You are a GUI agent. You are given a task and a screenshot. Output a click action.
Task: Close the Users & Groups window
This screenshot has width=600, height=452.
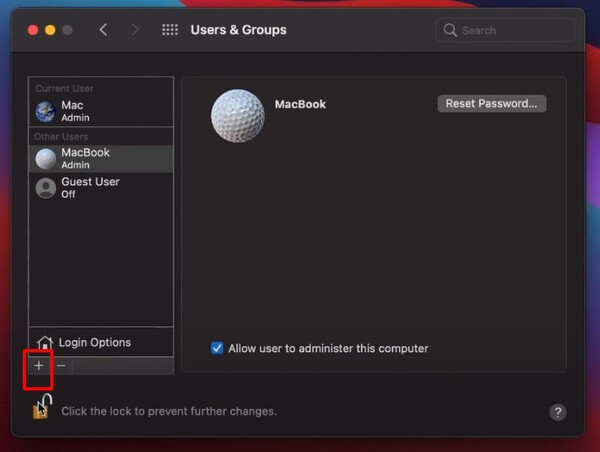click(x=33, y=30)
